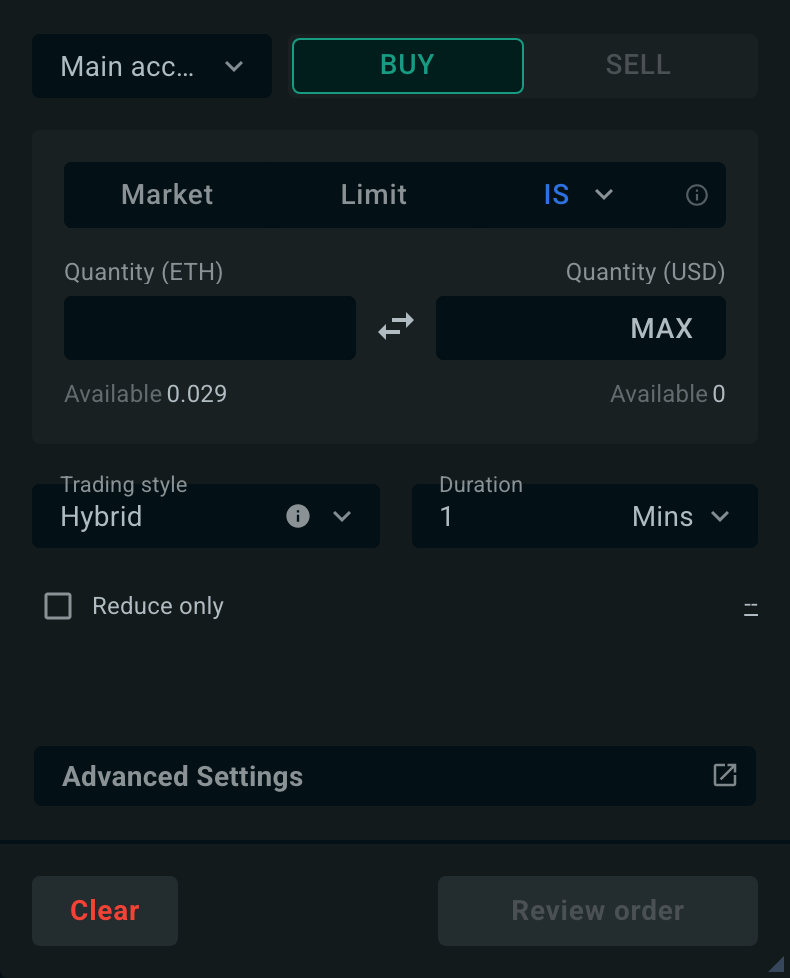
Task: Click the red Clear button
Action: tap(105, 911)
